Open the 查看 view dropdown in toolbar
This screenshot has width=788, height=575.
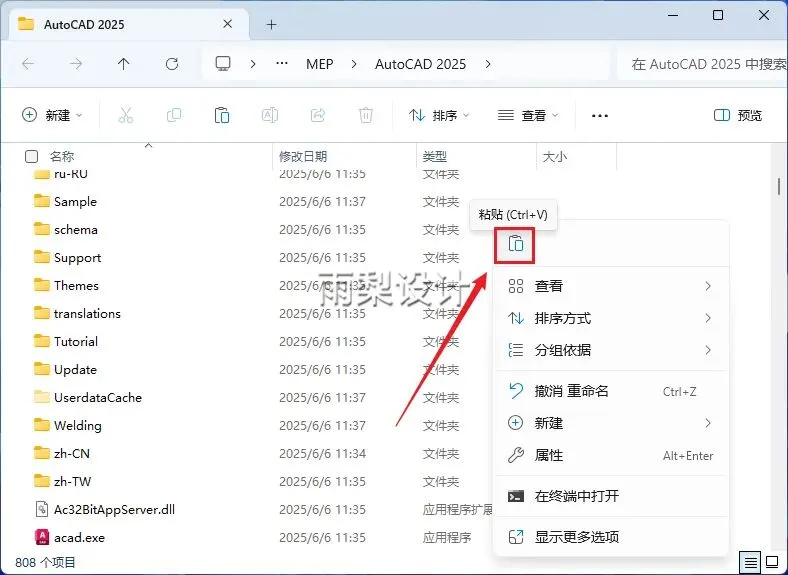pyautogui.click(x=528, y=116)
